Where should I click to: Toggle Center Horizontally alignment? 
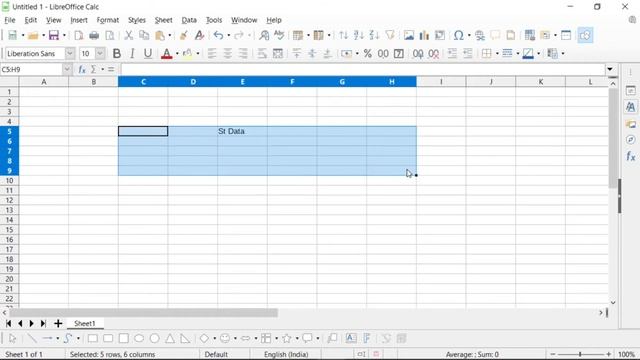[x=227, y=53]
